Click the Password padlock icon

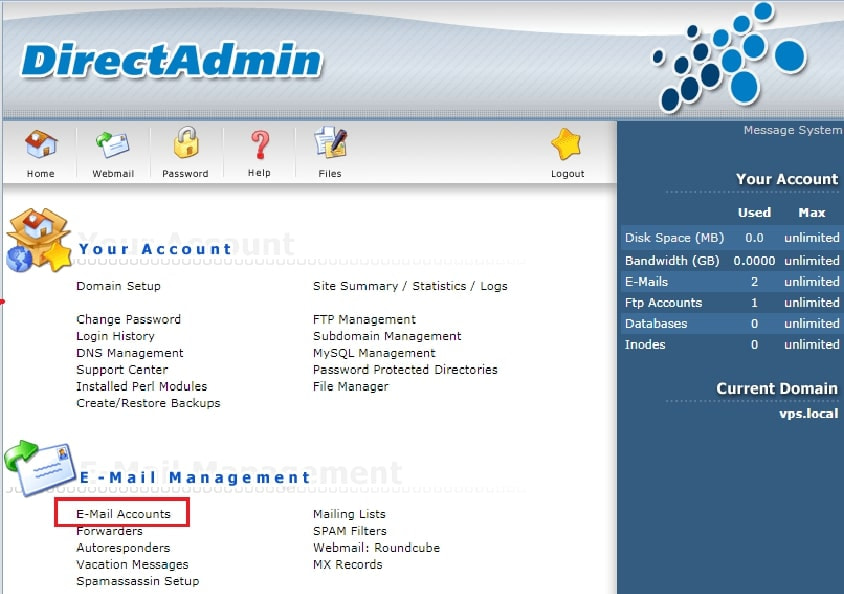click(186, 143)
